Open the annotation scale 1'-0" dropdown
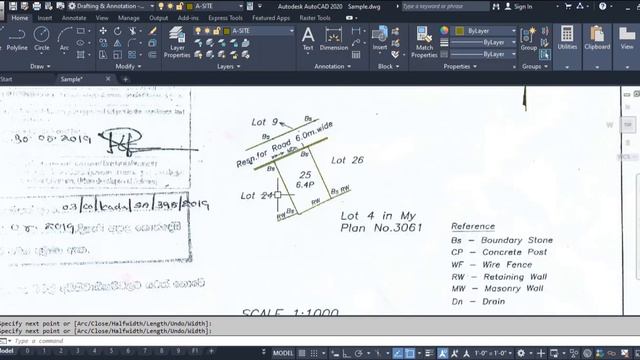The width and height of the screenshot is (640, 360). [493, 353]
